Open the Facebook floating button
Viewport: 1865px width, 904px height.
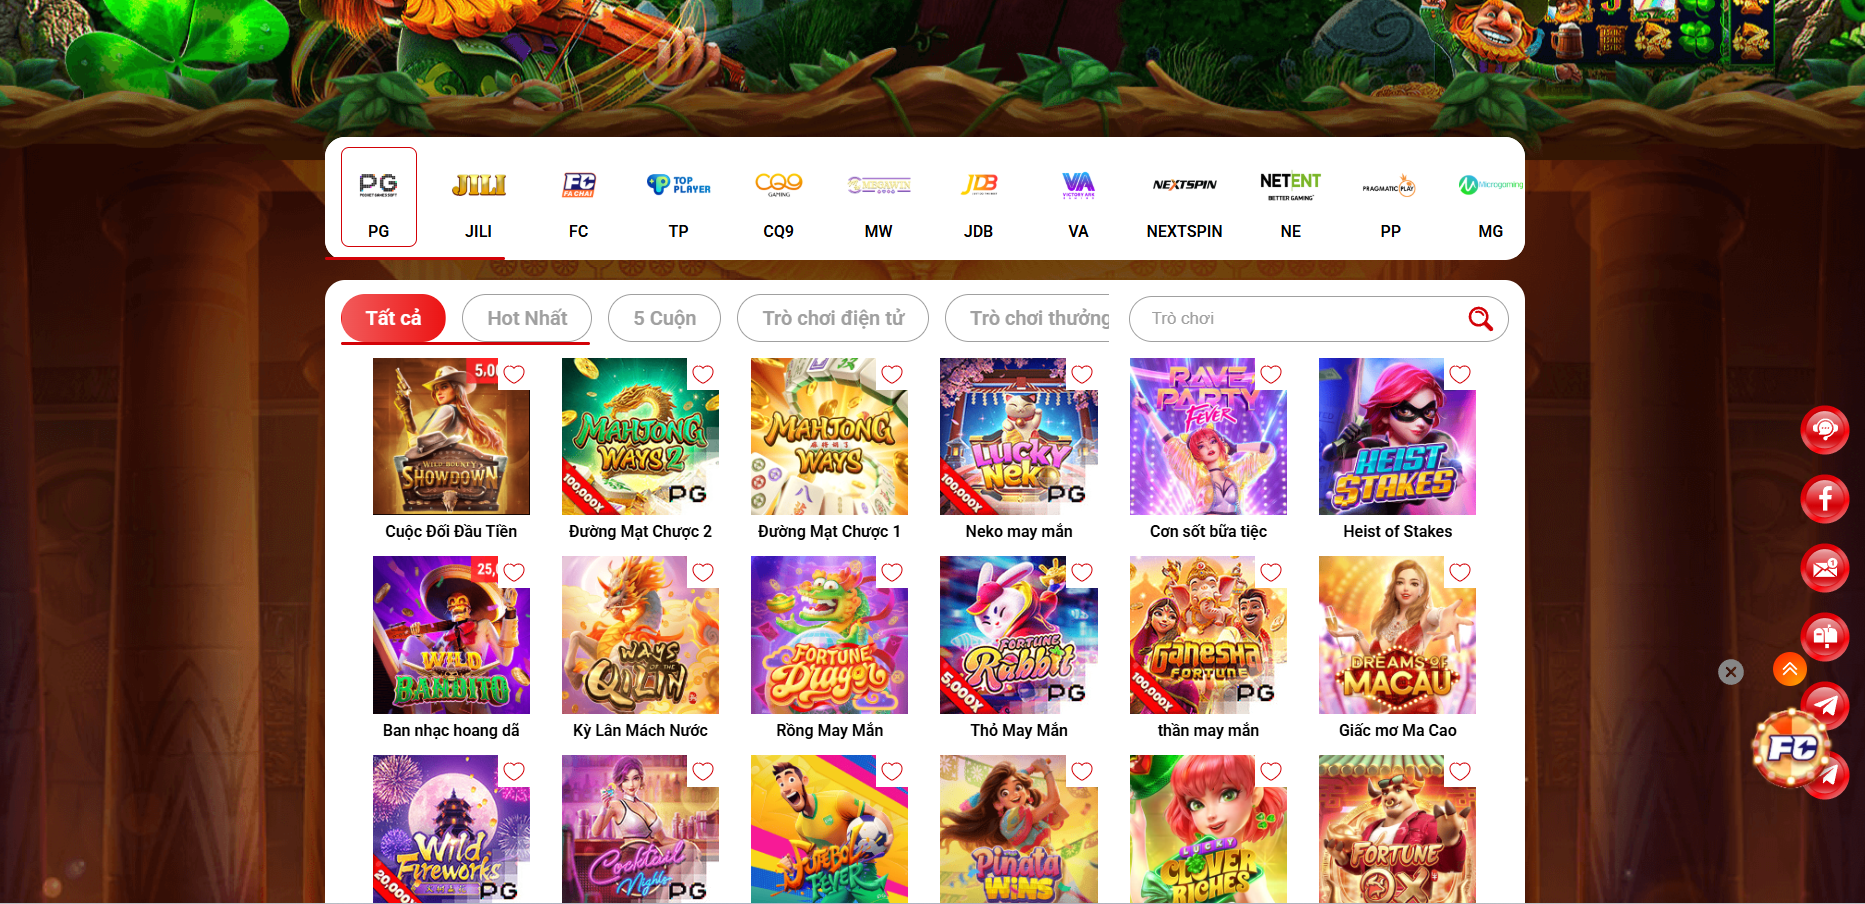(x=1825, y=498)
